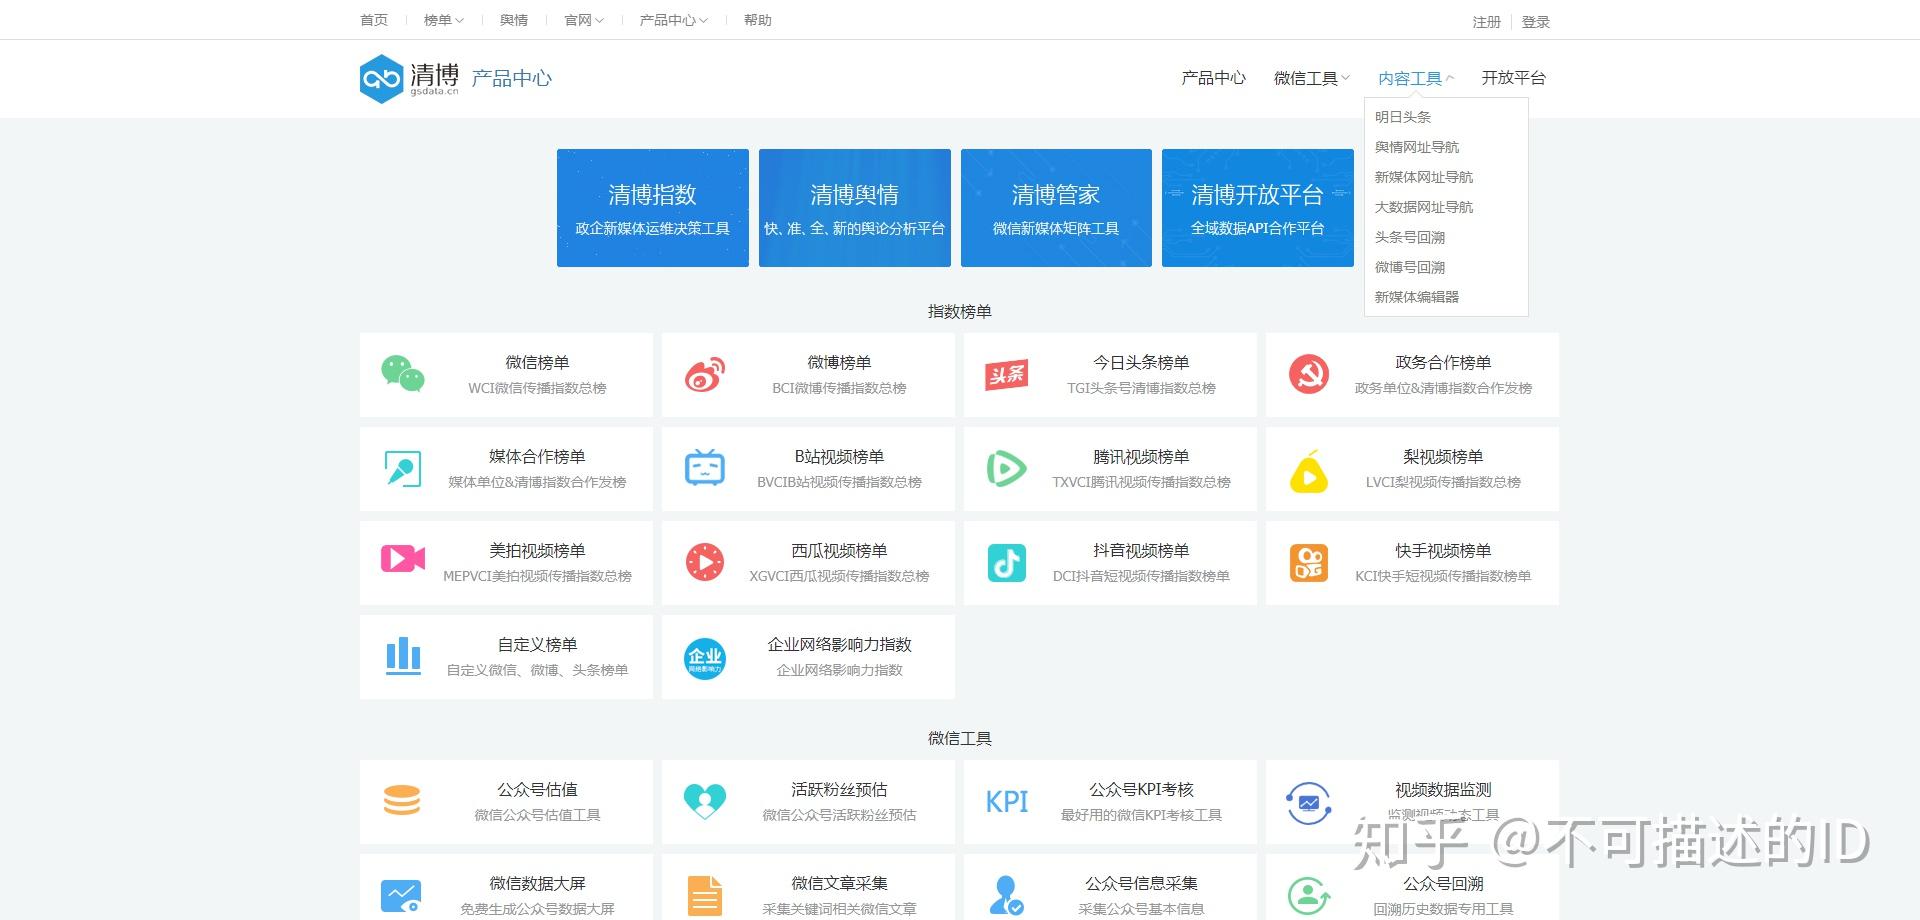Open the 微信工具 dropdown menu
1920x920 pixels.
(1311, 78)
